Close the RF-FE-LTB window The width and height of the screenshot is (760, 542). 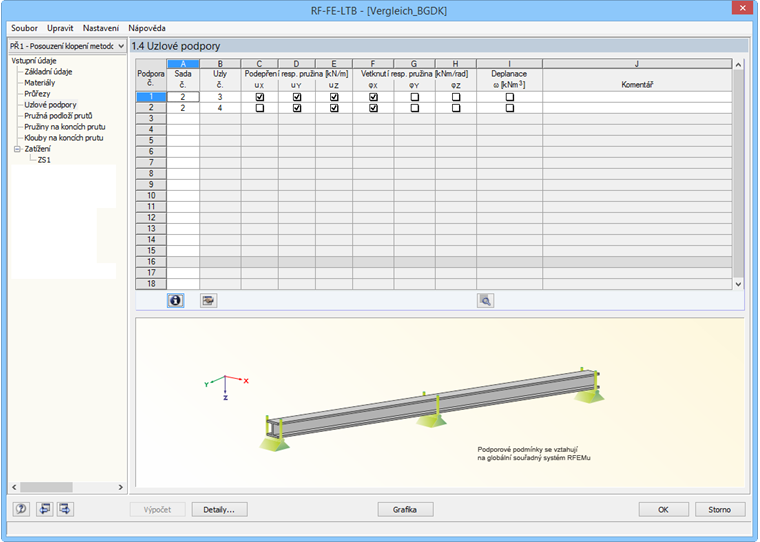[742, 8]
